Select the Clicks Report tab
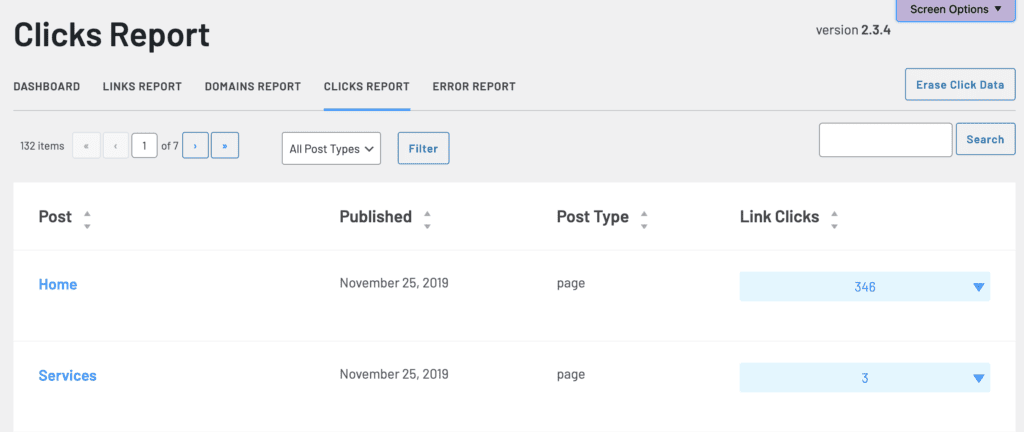Viewport: 1024px width, 432px height. tap(367, 86)
